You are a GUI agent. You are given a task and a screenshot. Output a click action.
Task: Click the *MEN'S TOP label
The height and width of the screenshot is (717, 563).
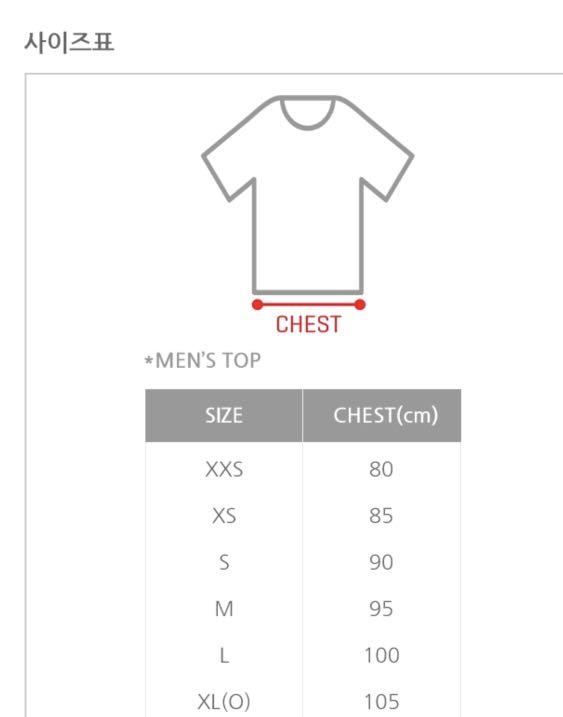[x=203, y=360]
